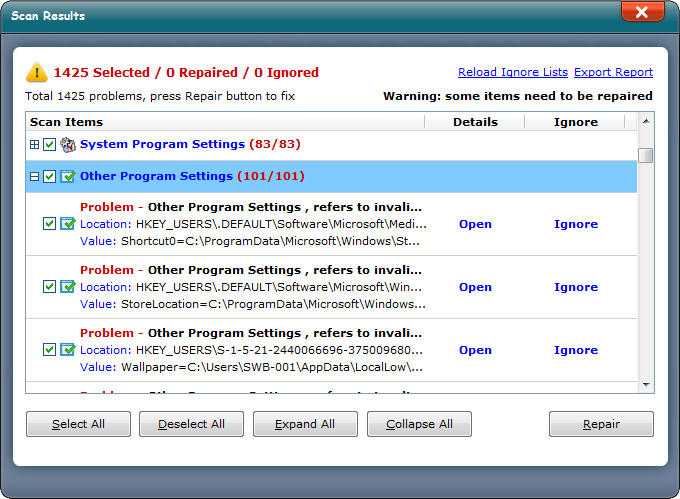Close the Scan Results dialog
The height and width of the screenshot is (499, 680).
click(x=642, y=11)
